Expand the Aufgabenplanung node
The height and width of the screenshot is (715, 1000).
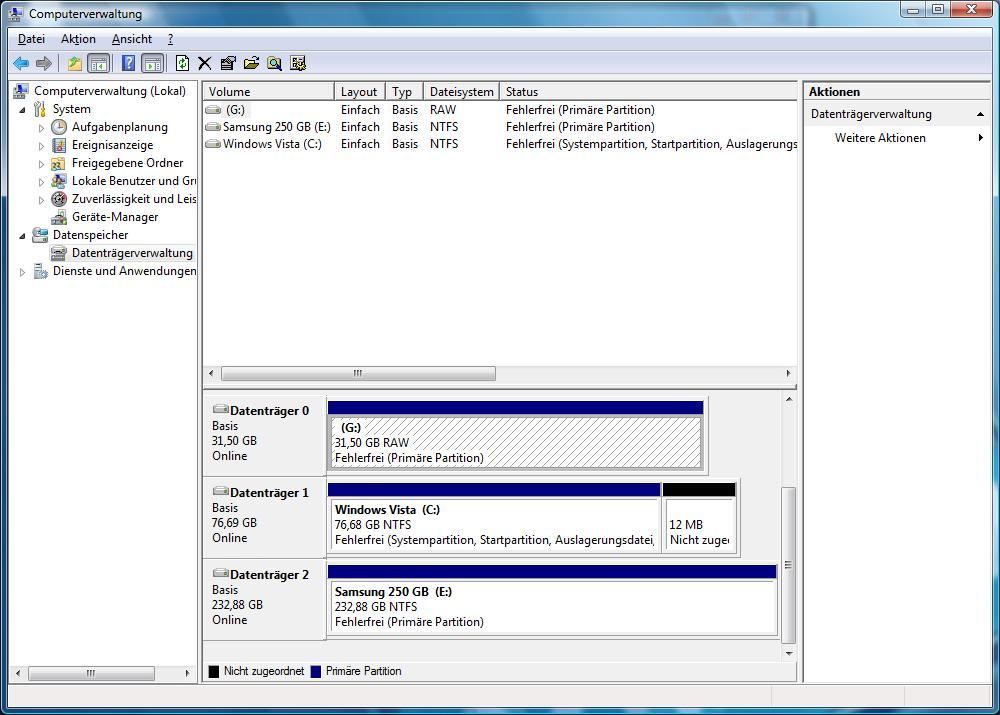pyautogui.click(x=41, y=128)
